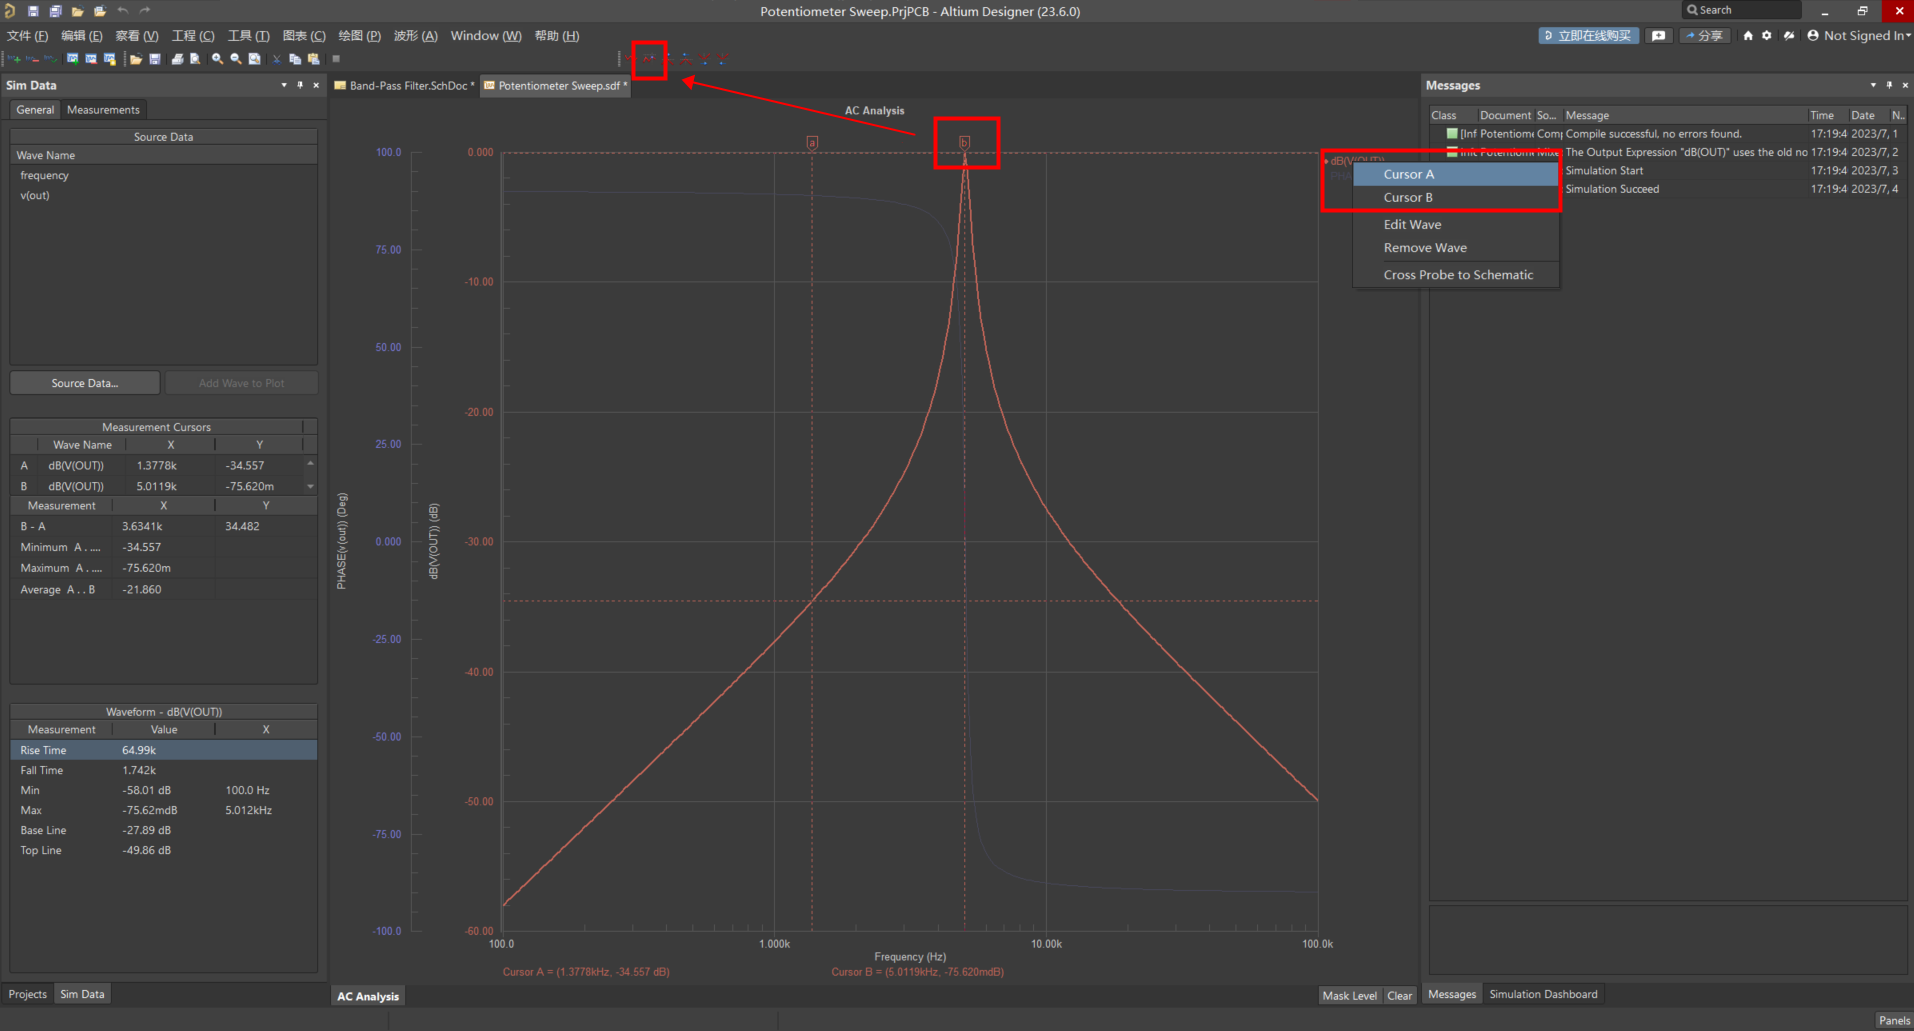1914x1031 pixels.
Task: Click the zoom out magnifier toolbar icon
Action: click(236, 59)
